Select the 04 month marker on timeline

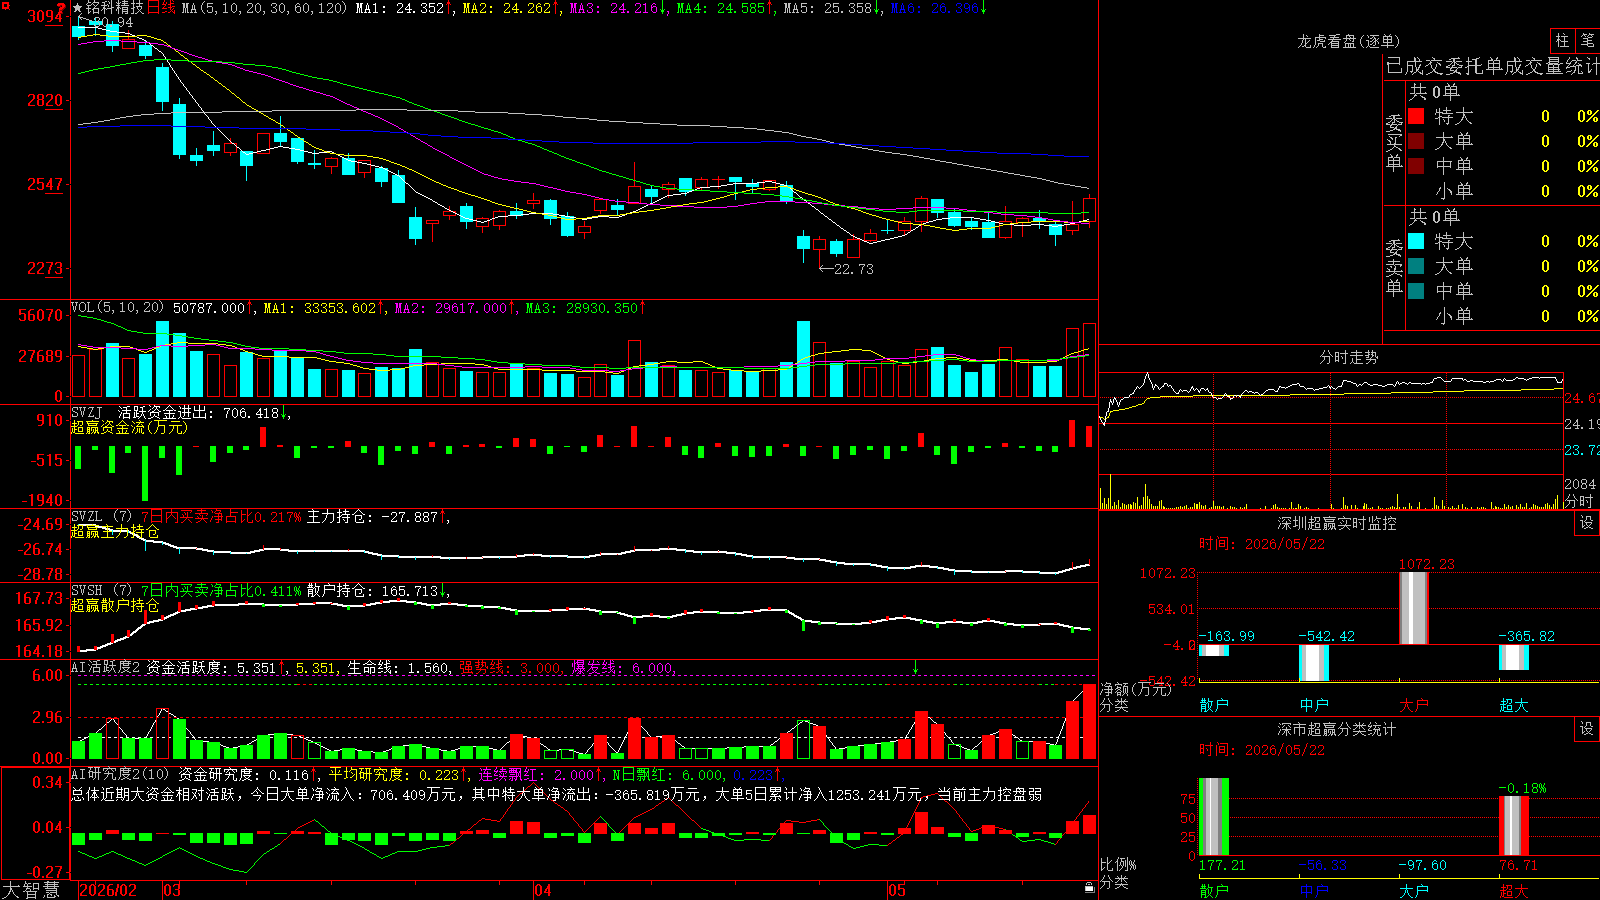(543, 890)
